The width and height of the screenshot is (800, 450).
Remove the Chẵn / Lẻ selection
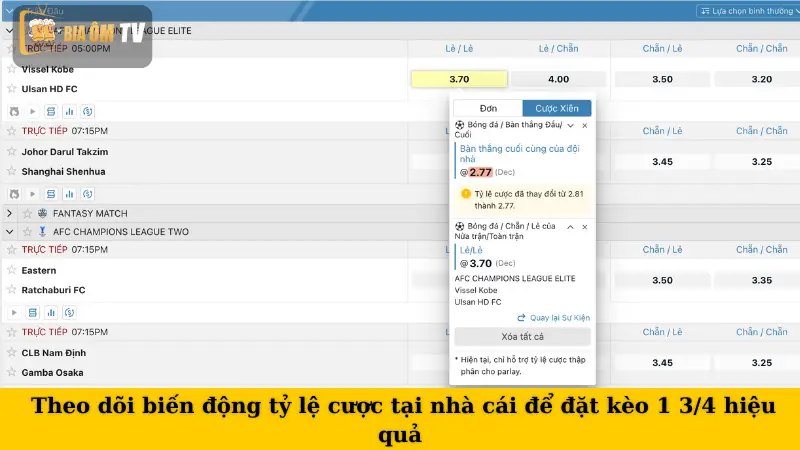(585, 227)
